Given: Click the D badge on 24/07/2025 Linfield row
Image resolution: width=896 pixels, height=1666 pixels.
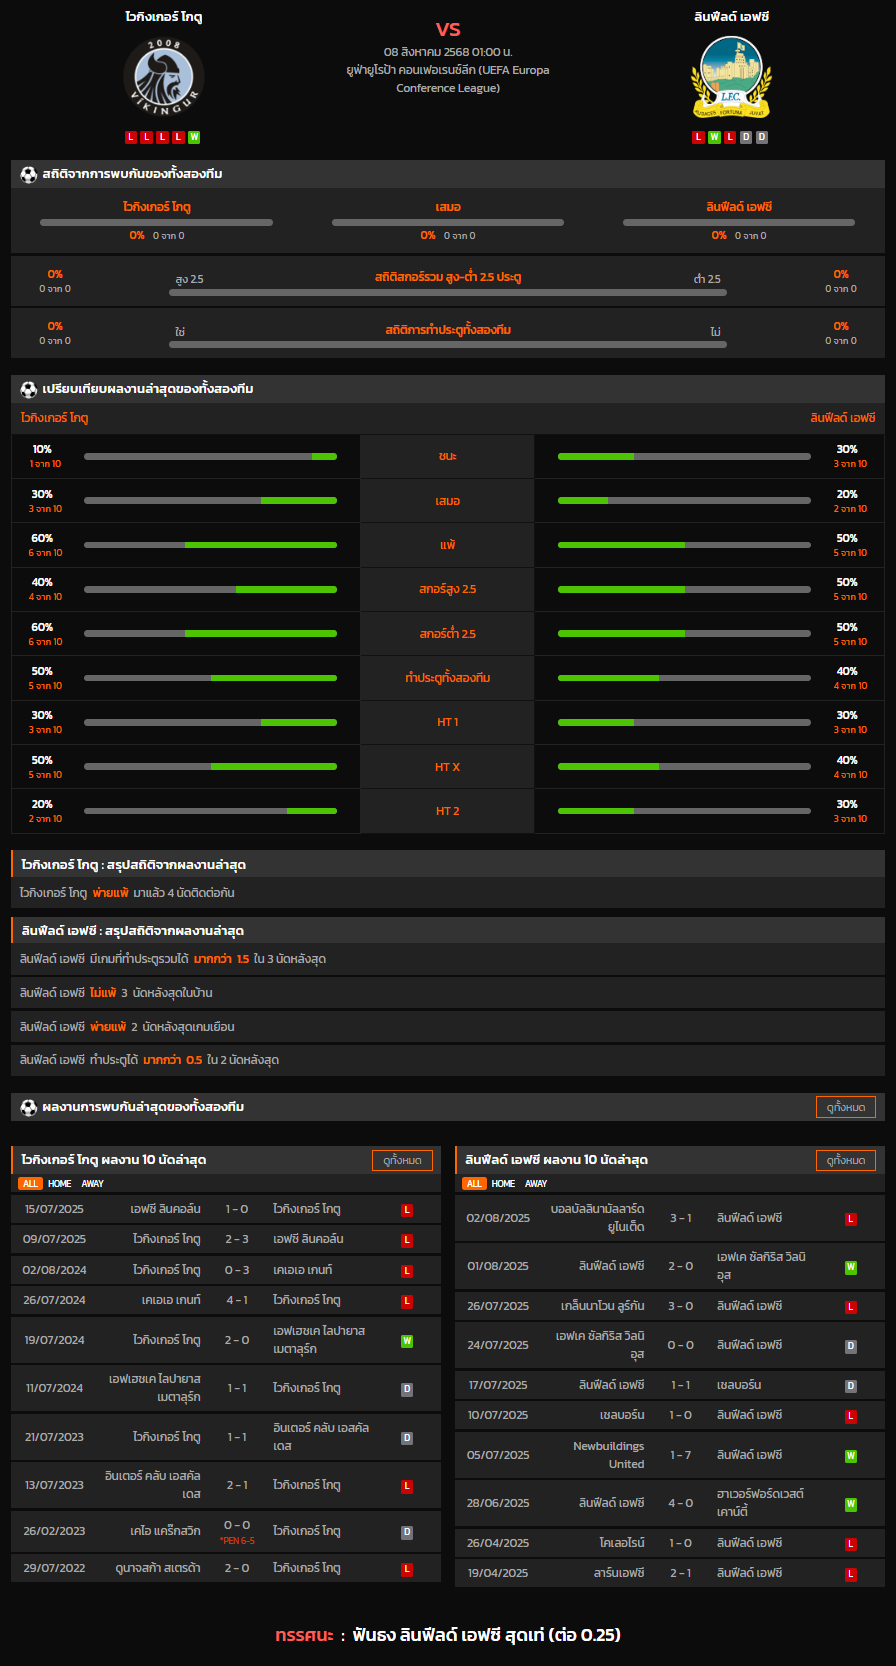Looking at the screenshot, I should point(851,1346).
